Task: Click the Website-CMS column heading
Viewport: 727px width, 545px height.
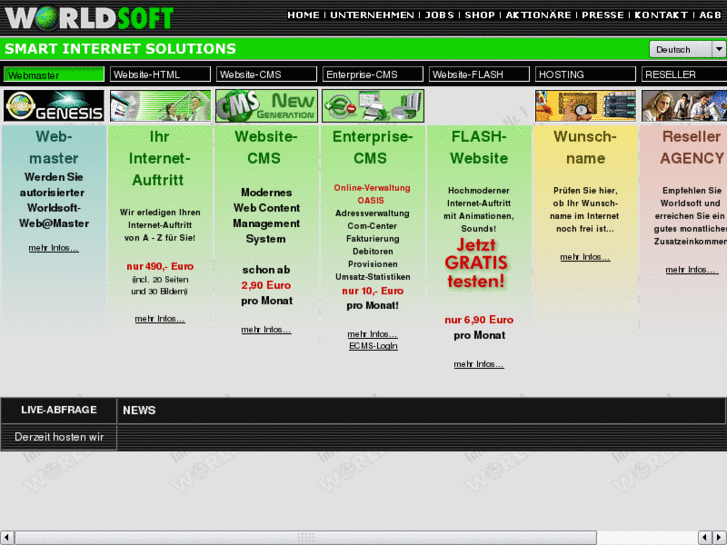Action: click(266, 147)
